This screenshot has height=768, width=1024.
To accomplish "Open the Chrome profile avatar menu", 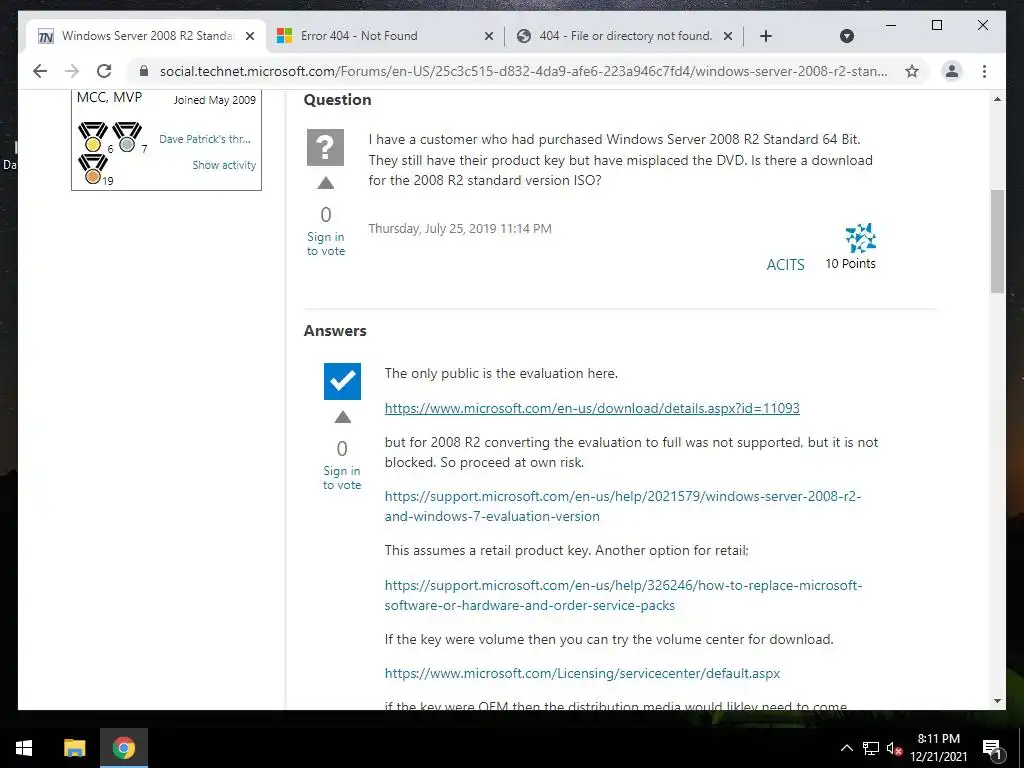I will 952,71.
